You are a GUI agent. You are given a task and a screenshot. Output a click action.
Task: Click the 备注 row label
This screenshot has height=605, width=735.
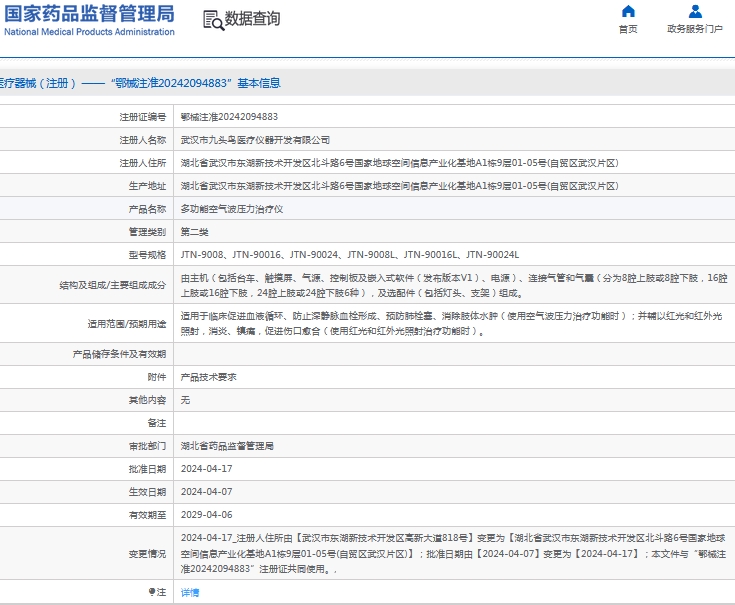tap(157, 423)
